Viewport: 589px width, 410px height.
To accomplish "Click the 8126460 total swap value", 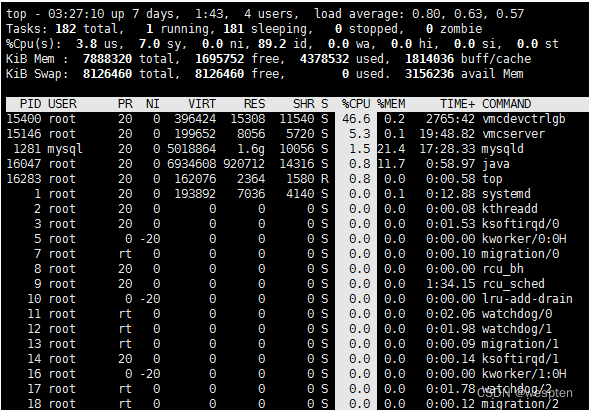I will [x=107, y=74].
